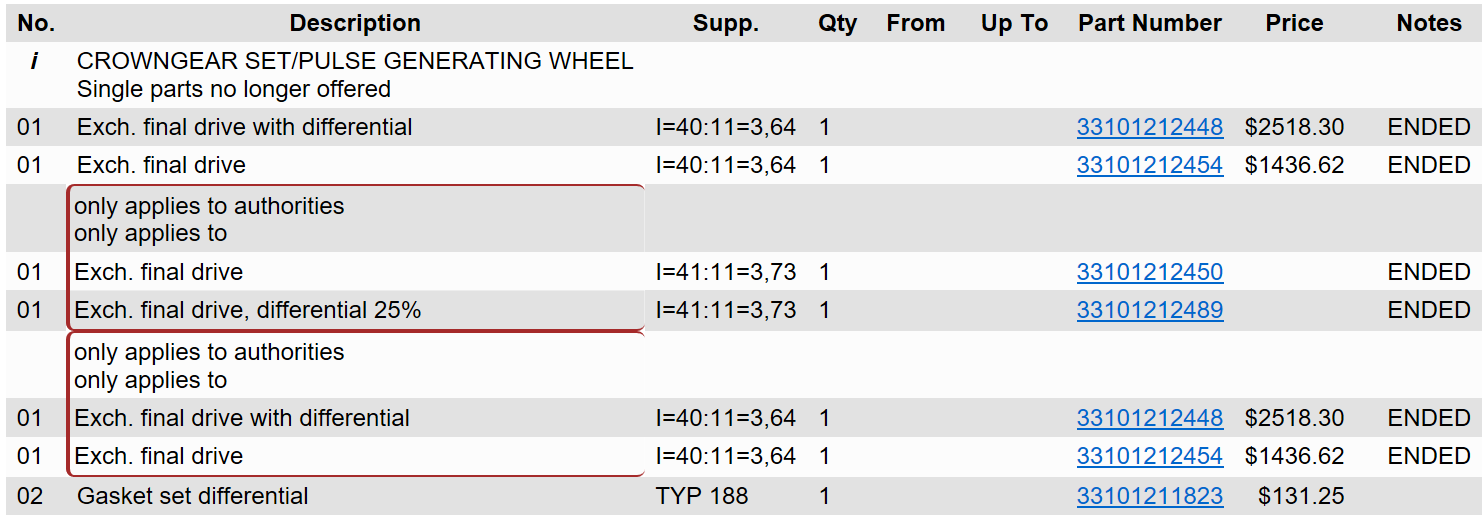Click the italic 'i' information icon
This screenshot has width=1483, height=521.
34,62
